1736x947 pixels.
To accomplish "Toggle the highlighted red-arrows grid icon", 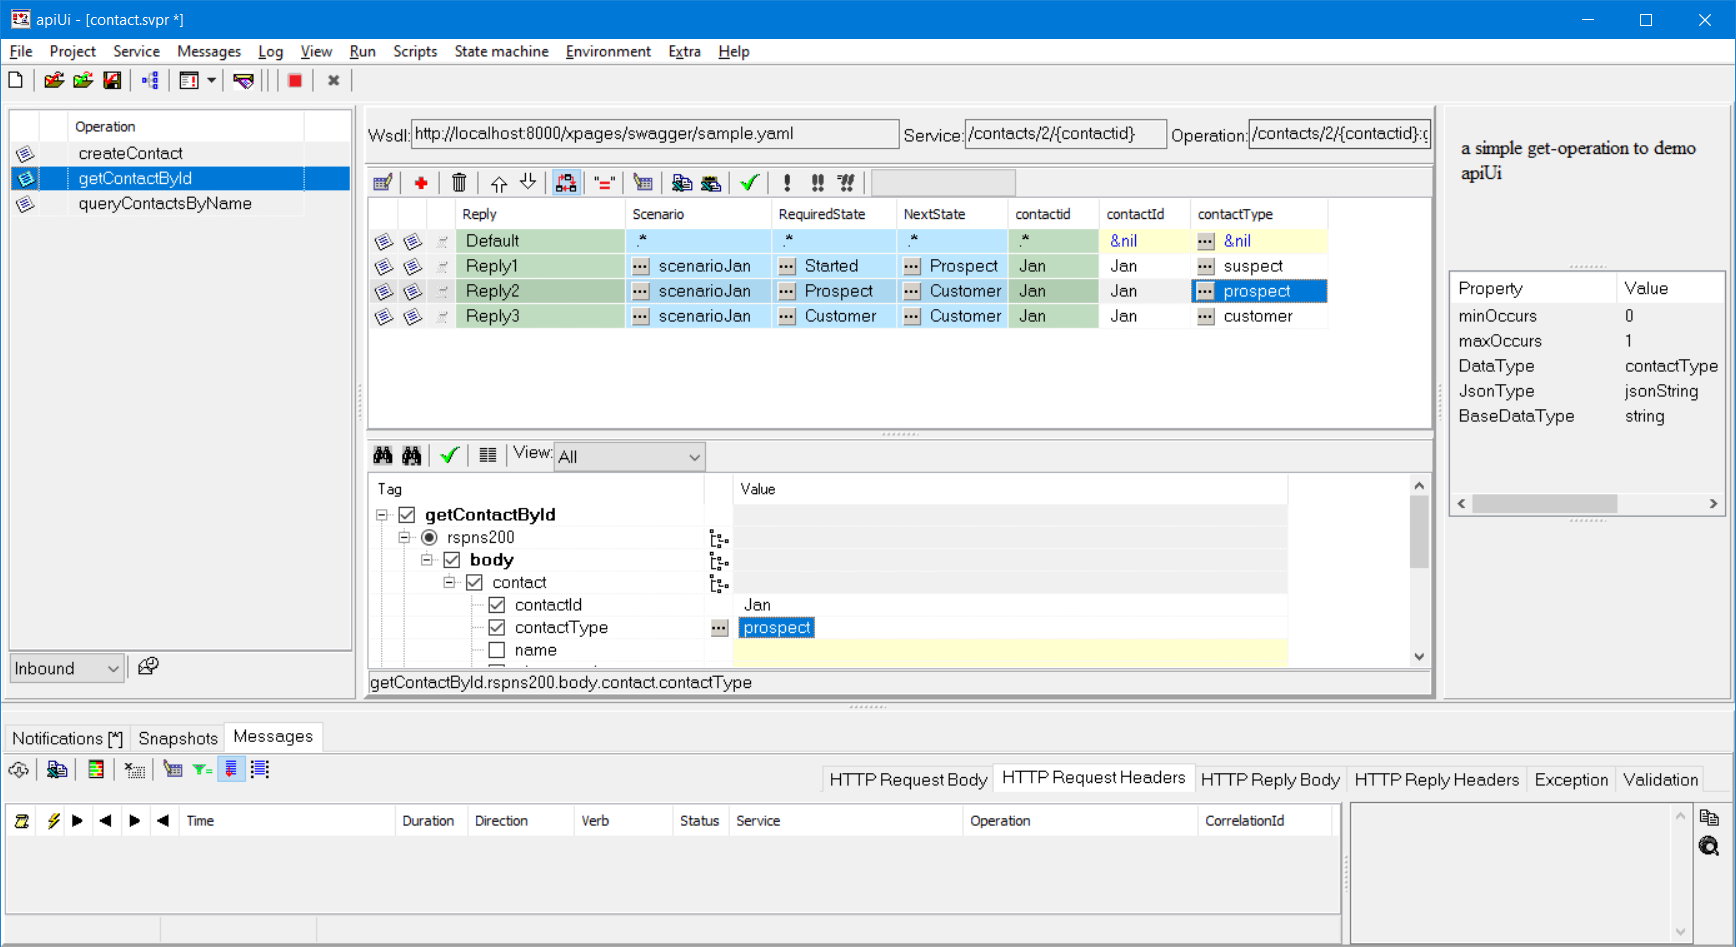I will pos(566,183).
